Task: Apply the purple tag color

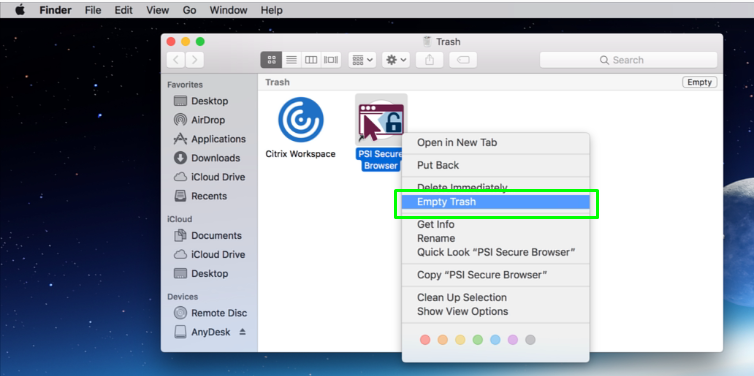Action: (513, 340)
